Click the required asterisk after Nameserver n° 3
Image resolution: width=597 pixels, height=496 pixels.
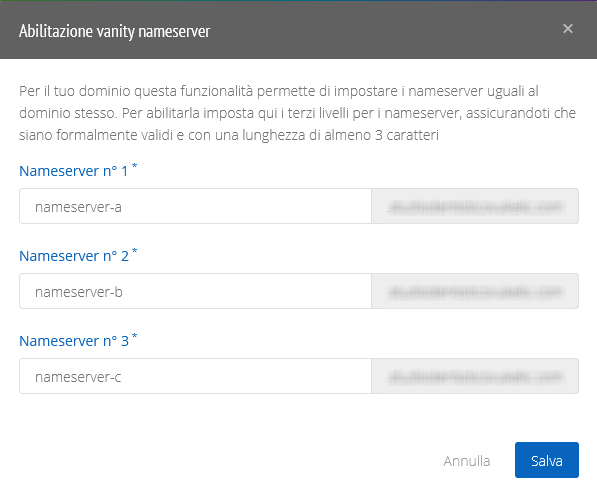pos(134,335)
